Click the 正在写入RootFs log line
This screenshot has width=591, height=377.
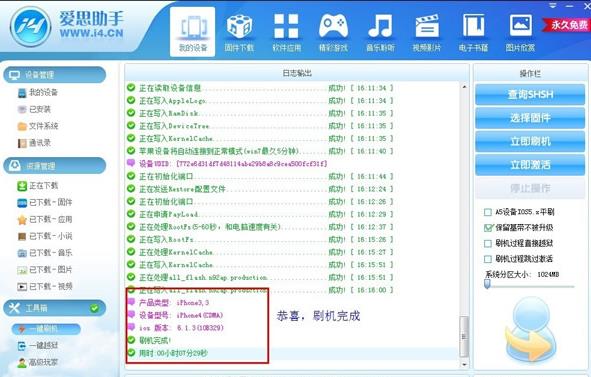(x=260, y=239)
